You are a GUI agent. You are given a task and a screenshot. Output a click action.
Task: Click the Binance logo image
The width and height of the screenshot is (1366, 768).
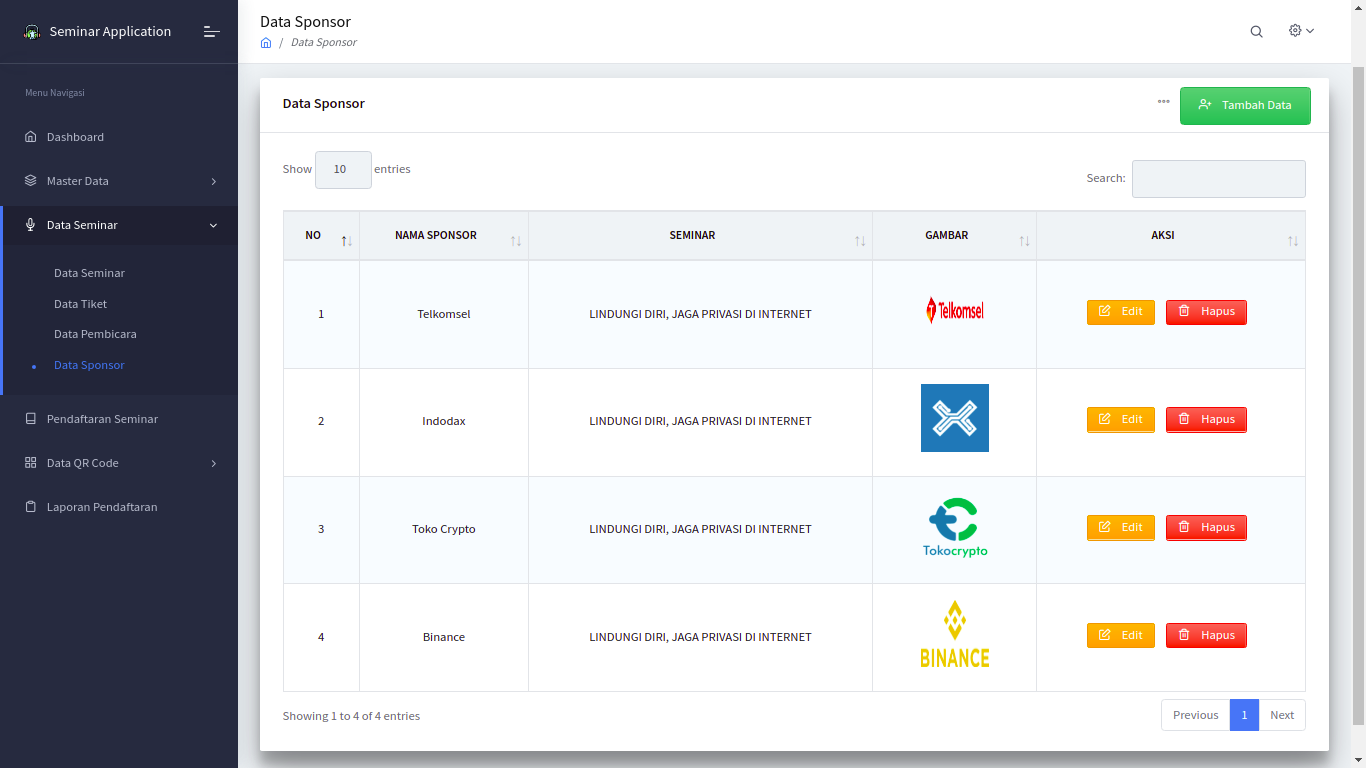955,634
